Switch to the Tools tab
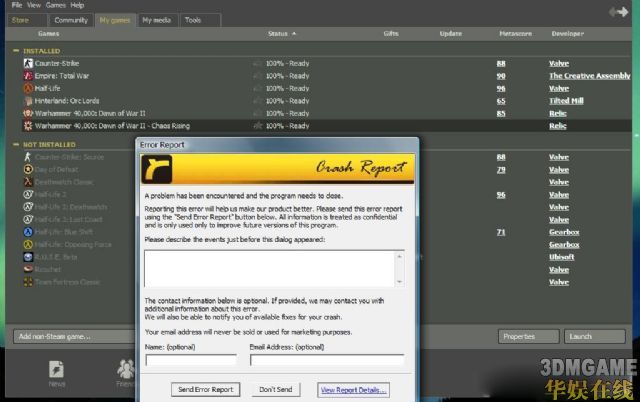The image size is (640, 402). coord(200,20)
